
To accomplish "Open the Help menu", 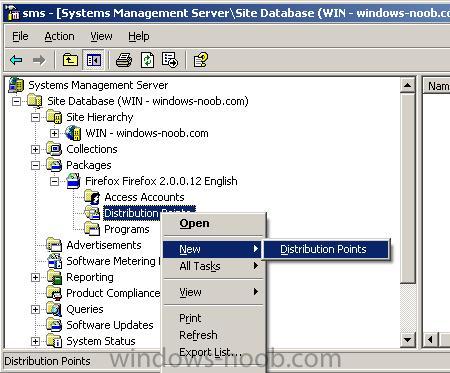I will [x=139, y=36].
